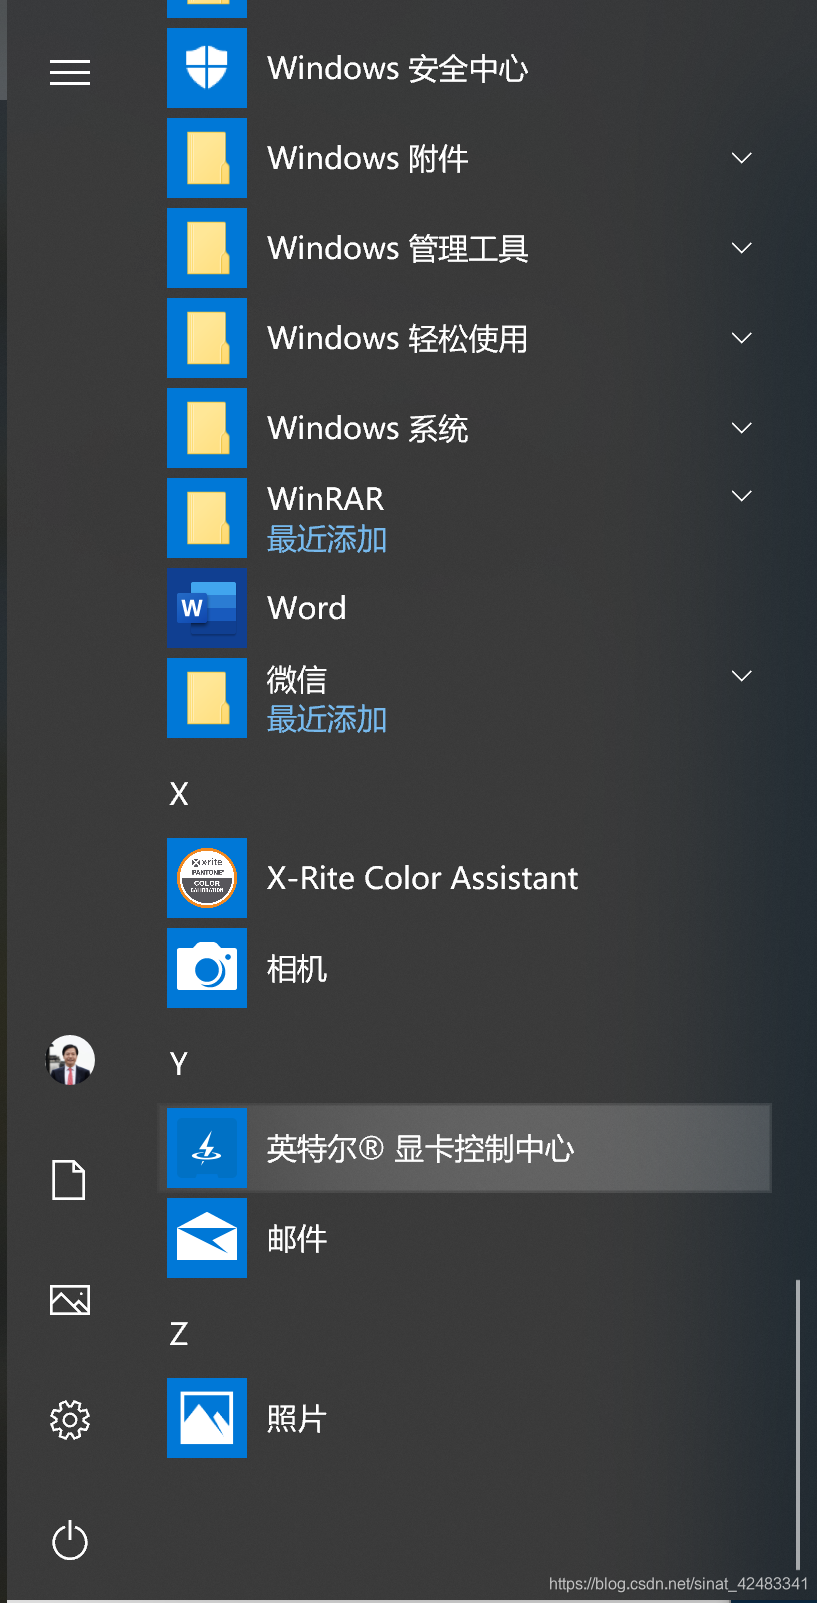This screenshot has height=1603, width=817.
Task: Click the WinRAR label text
Action: point(326,499)
